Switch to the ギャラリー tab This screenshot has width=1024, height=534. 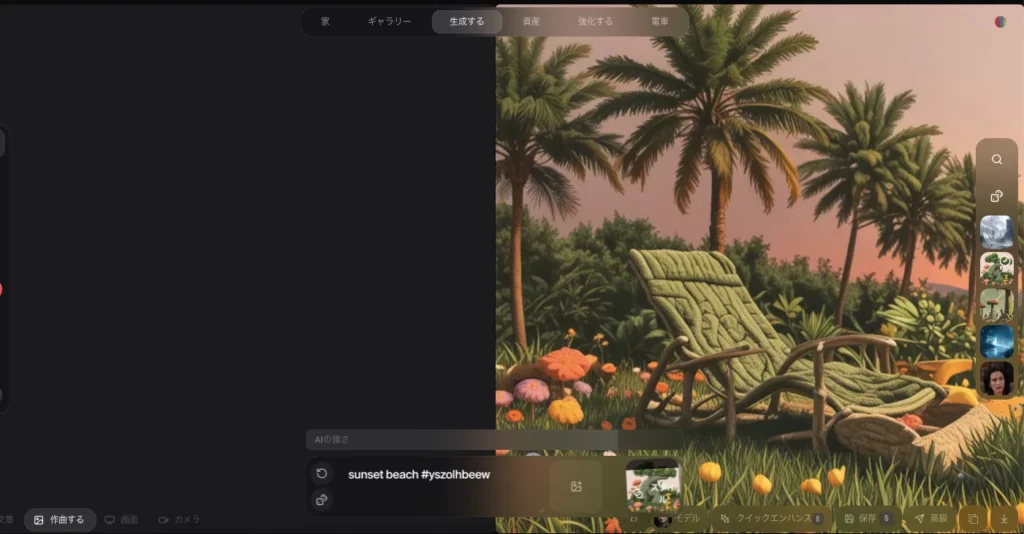point(389,21)
